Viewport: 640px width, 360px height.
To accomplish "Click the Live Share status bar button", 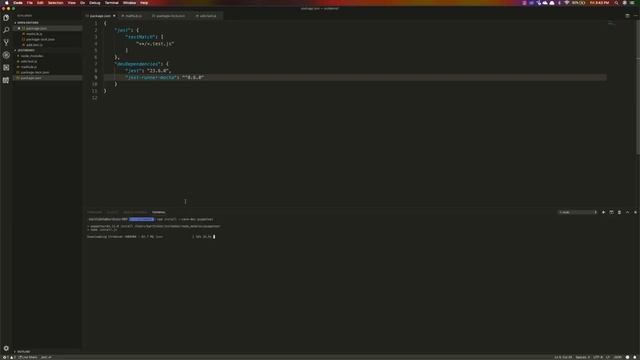I will pyautogui.click(x=29, y=358).
